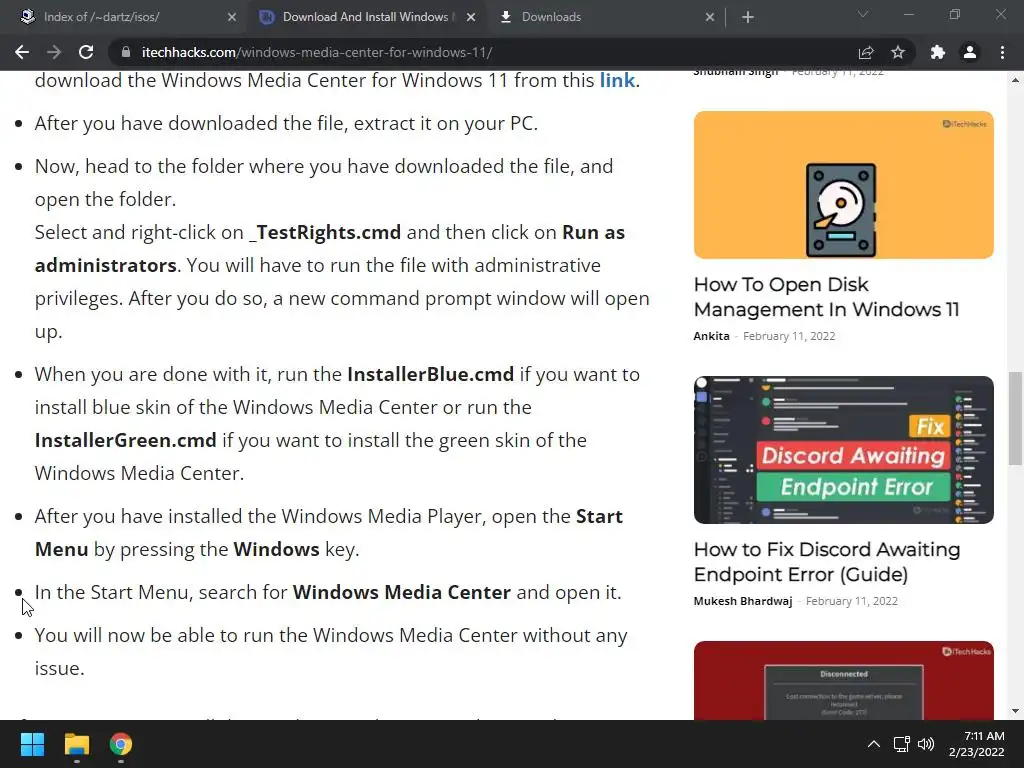
Task: Click the '_TestRights.cmd' bold text
Action: [325, 232]
